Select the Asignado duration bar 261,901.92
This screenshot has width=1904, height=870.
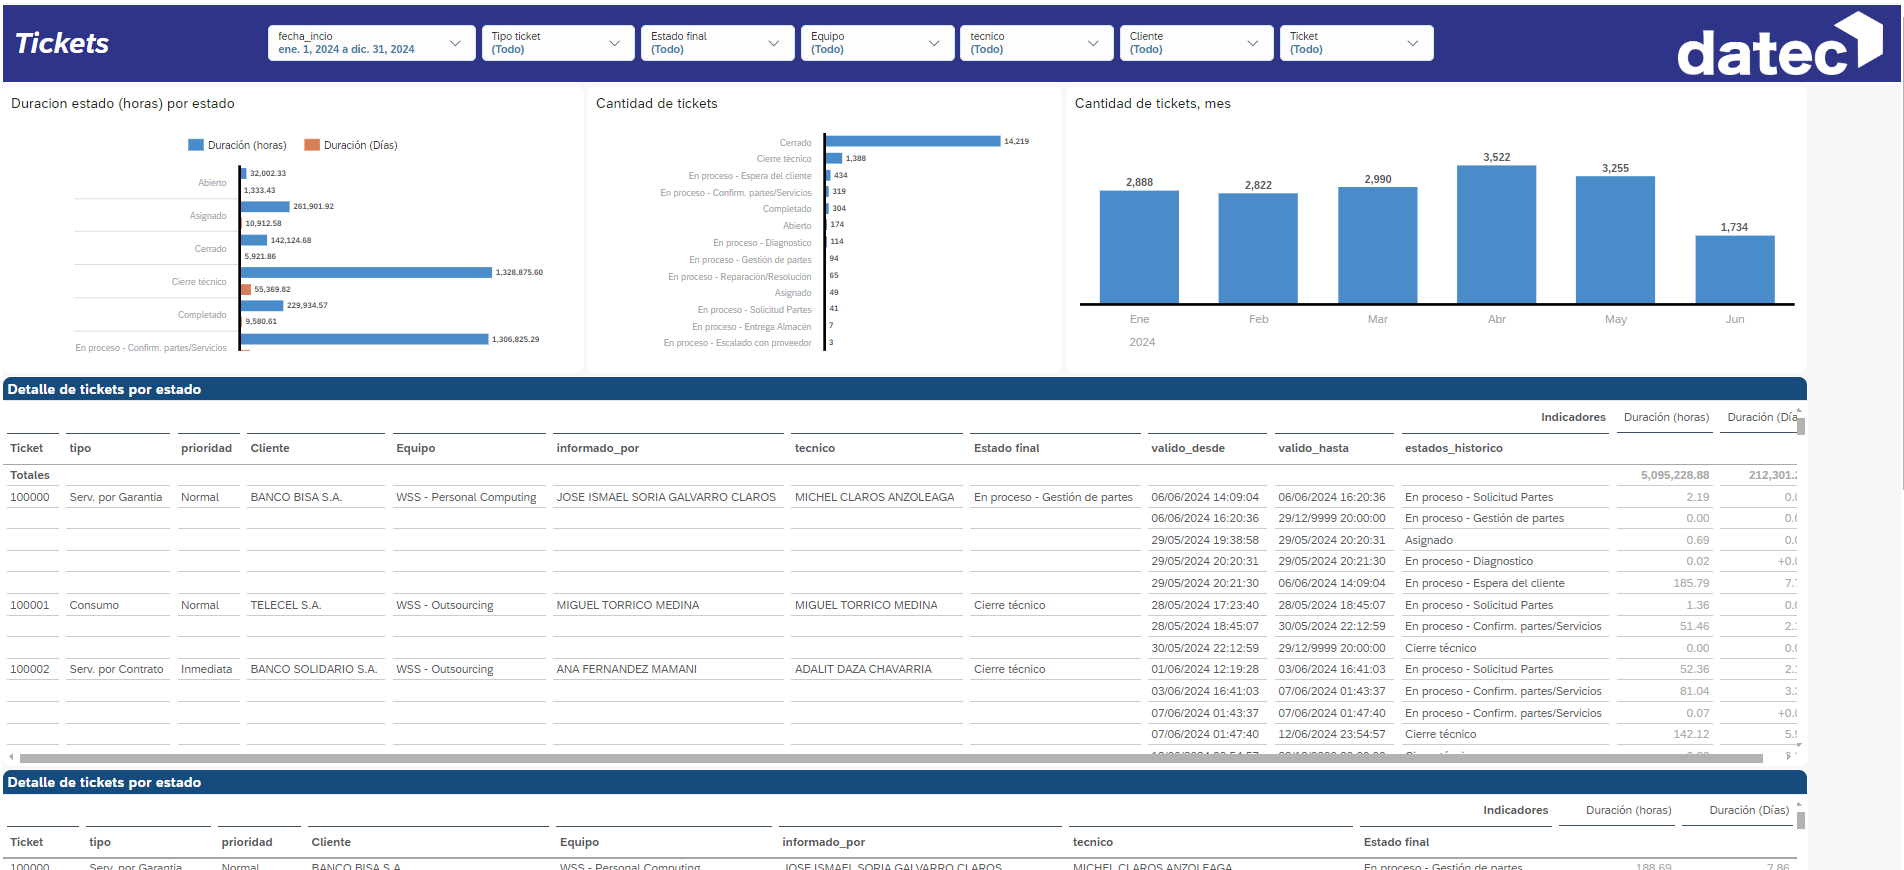click(x=266, y=206)
